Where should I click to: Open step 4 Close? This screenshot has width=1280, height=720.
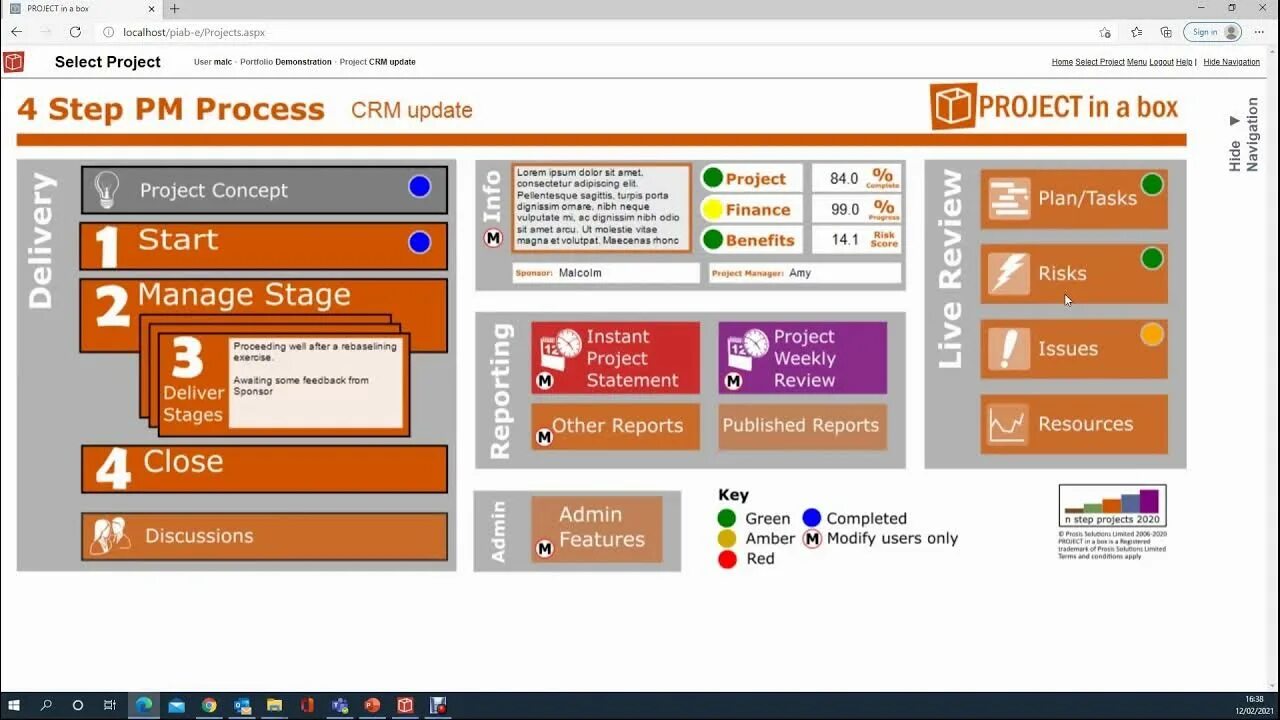pos(264,468)
